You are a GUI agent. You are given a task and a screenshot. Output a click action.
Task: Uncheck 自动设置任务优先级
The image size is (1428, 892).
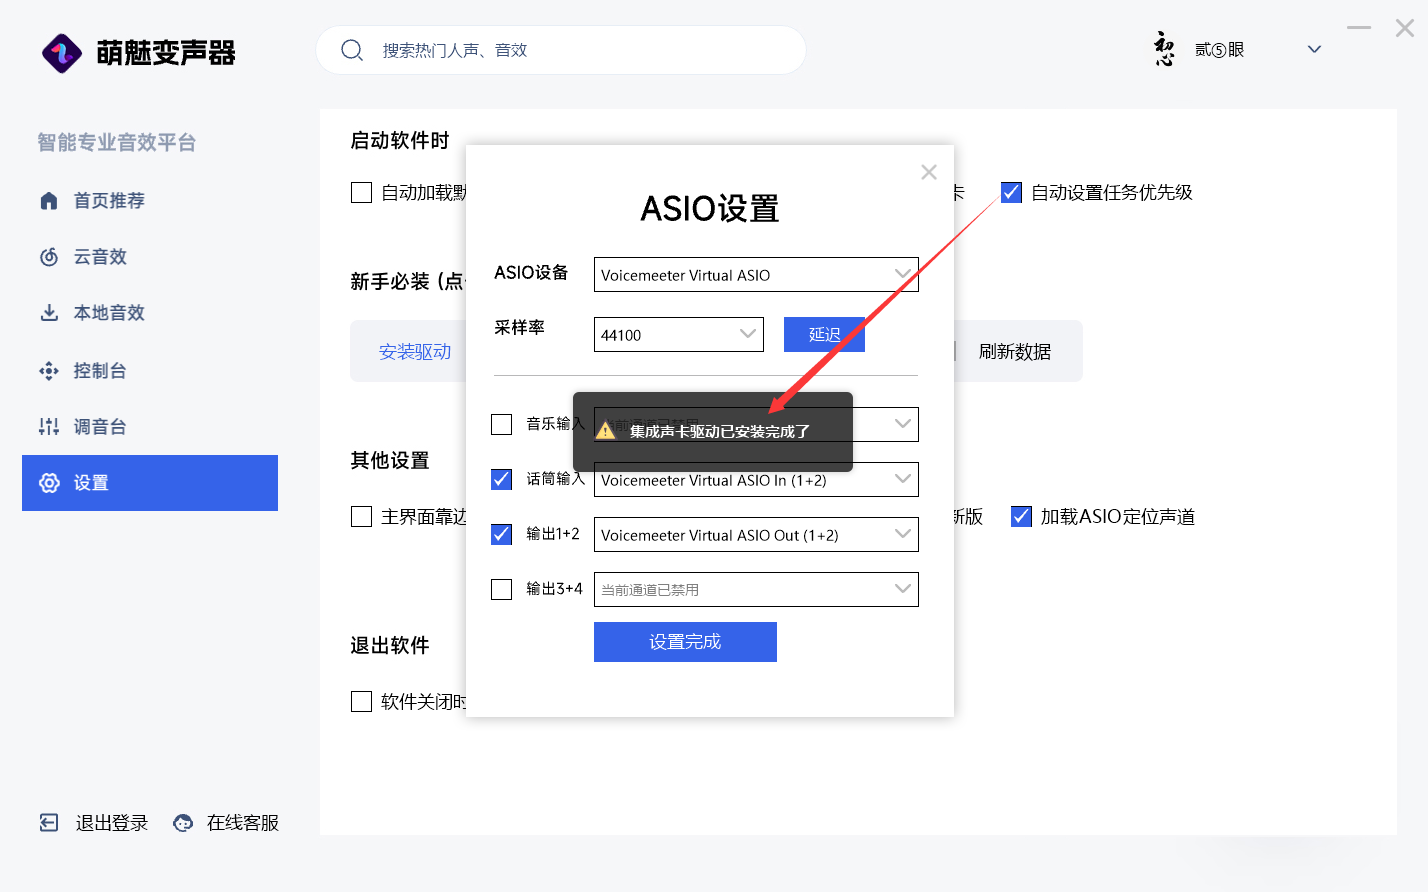tap(1012, 192)
